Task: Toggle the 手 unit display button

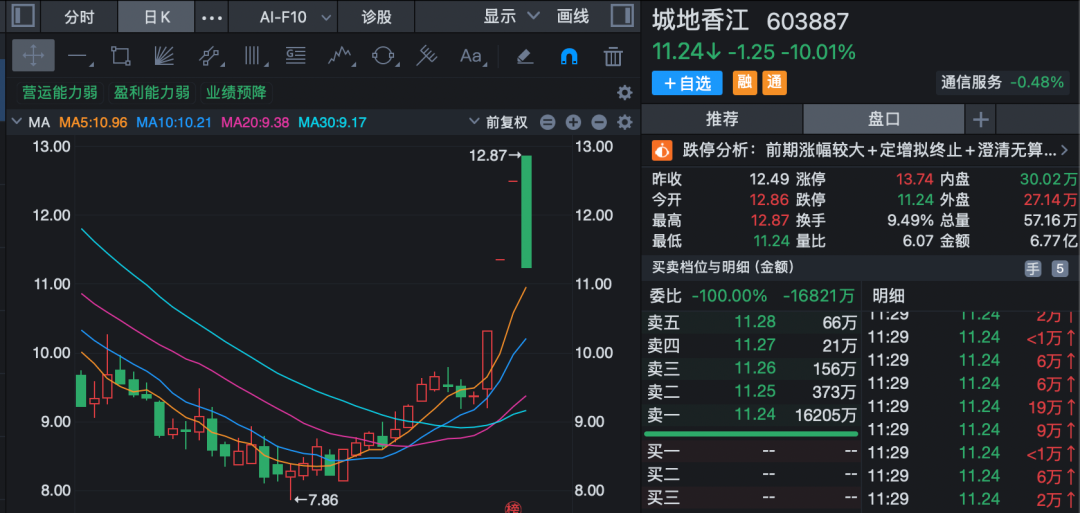Action: tap(1032, 269)
